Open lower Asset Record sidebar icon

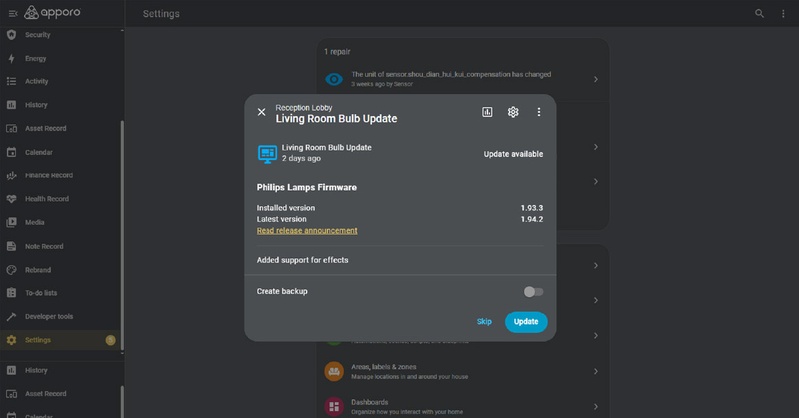point(11,394)
